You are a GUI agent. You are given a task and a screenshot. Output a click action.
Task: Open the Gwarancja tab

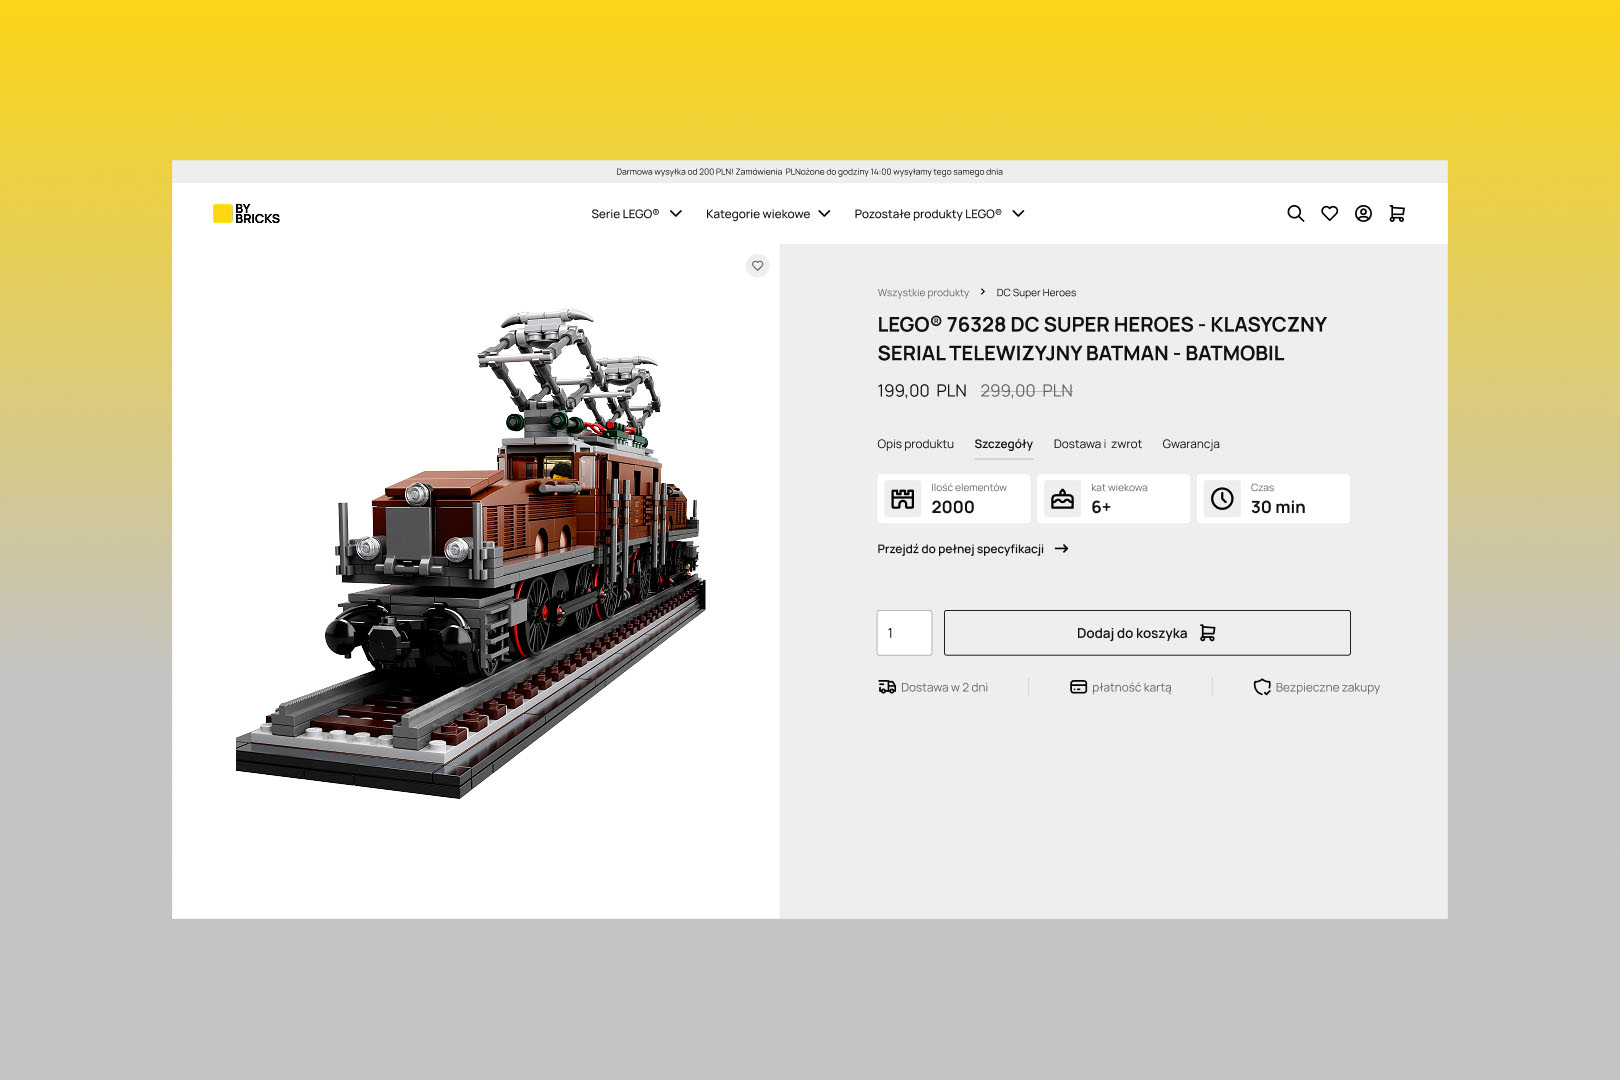click(x=1190, y=444)
